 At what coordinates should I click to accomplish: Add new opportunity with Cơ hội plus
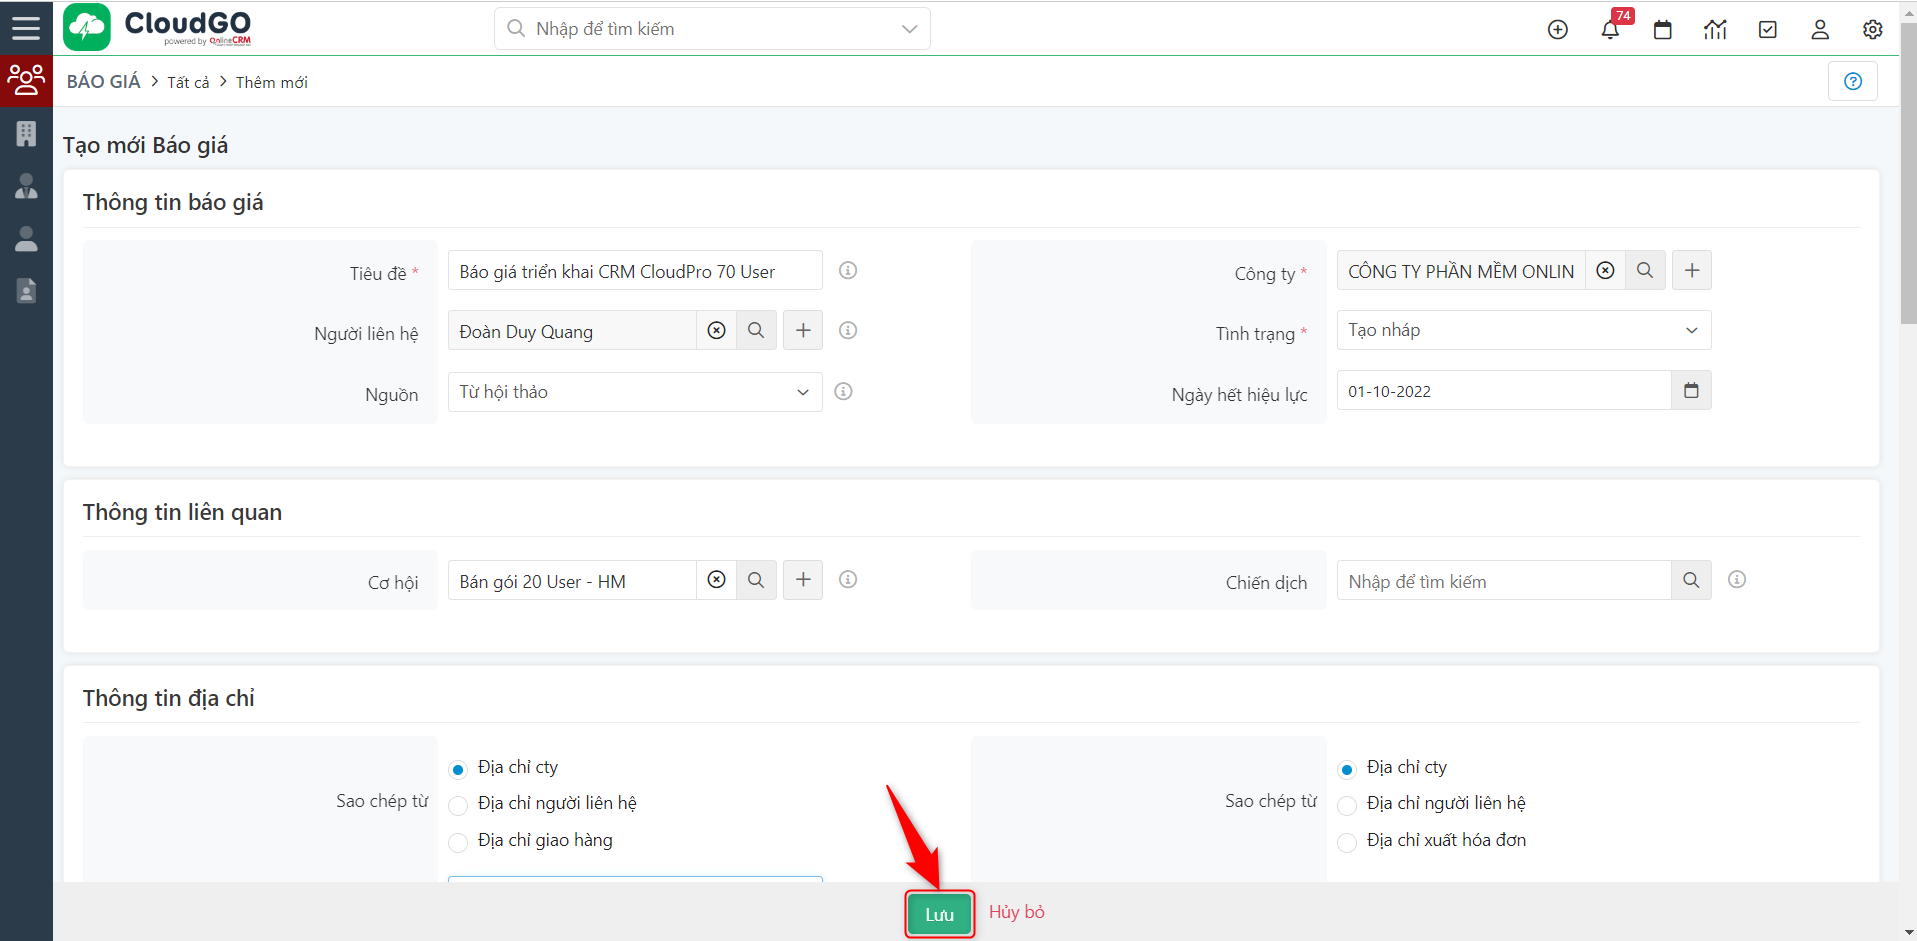(803, 580)
